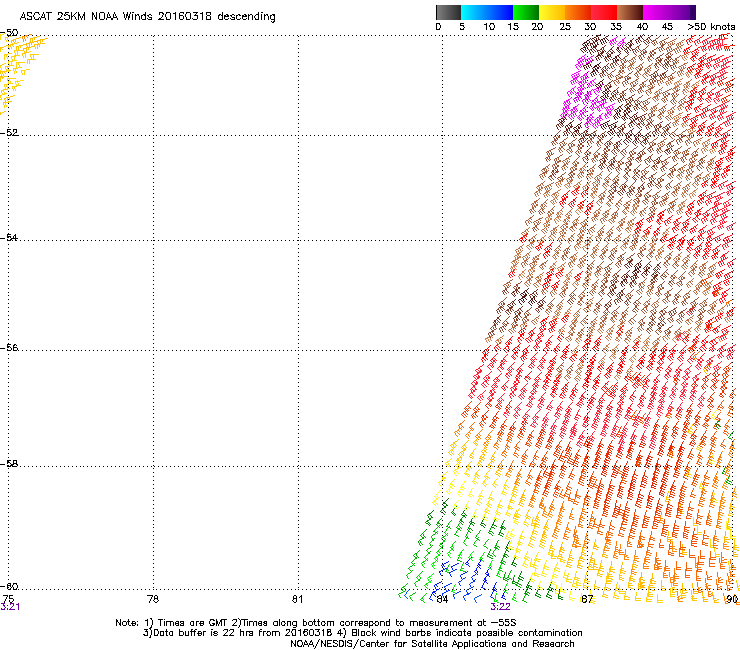Screen dimensions: 740x650
Task: Click the green 15-20 knots legend swatch
Action: click(526, 12)
